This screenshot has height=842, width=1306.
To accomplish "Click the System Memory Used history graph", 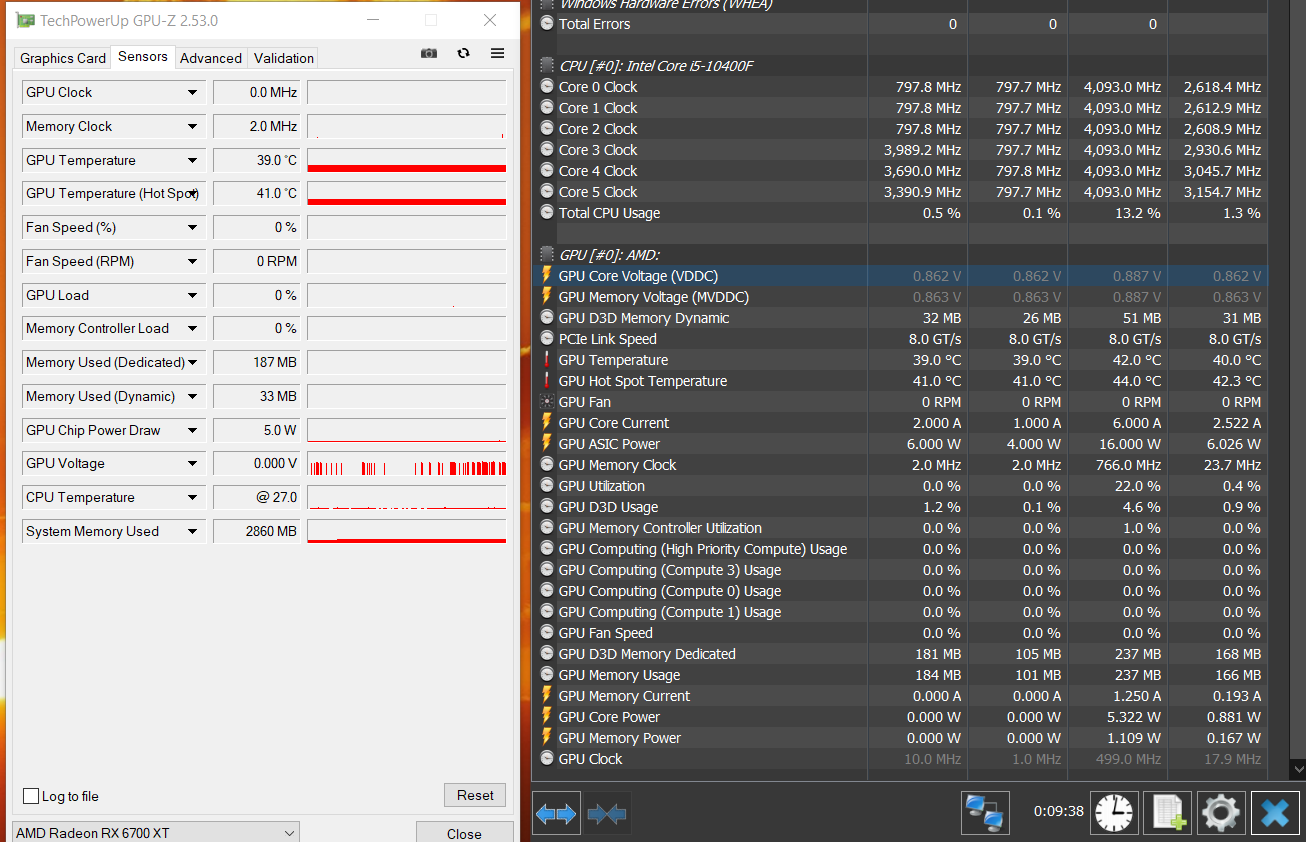I will [406, 531].
